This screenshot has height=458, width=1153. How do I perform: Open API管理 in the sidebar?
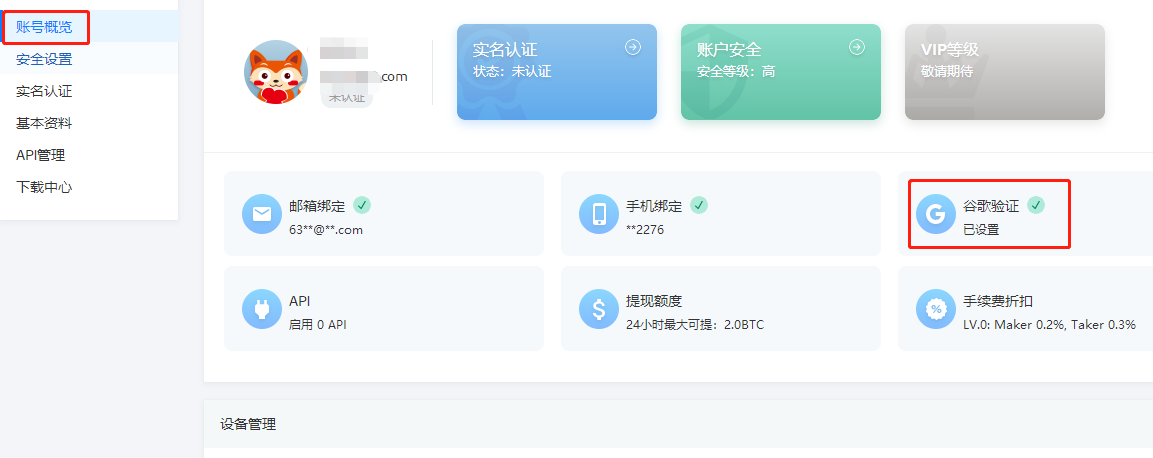coord(40,155)
